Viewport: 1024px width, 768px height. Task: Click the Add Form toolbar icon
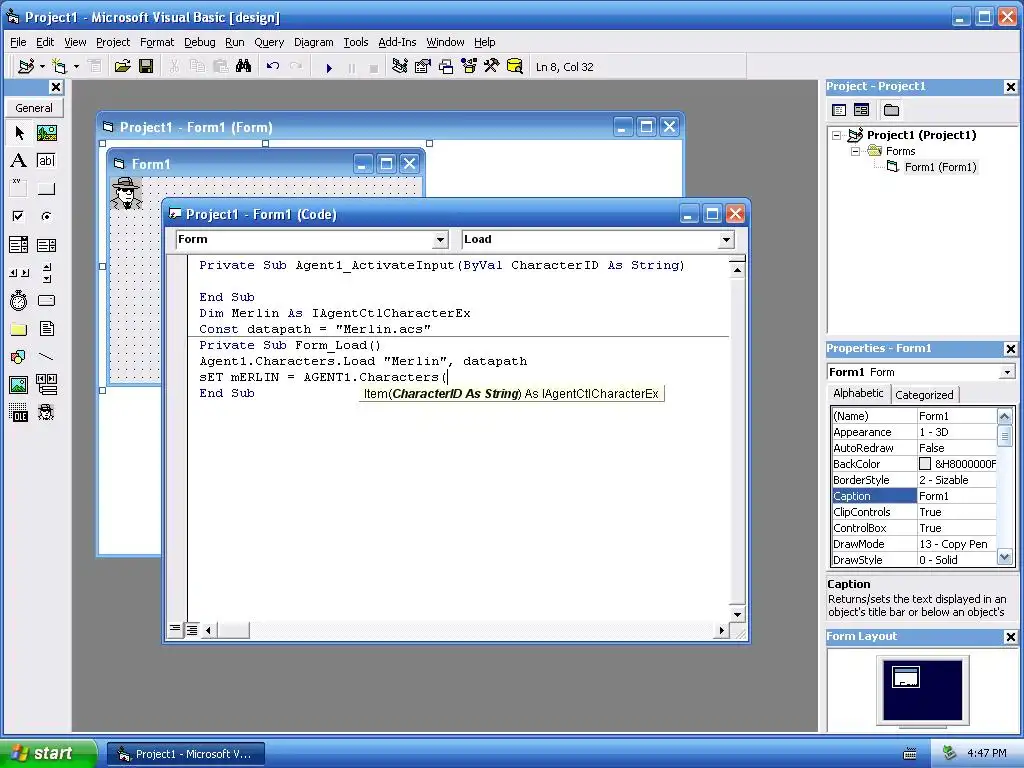[59, 67]
